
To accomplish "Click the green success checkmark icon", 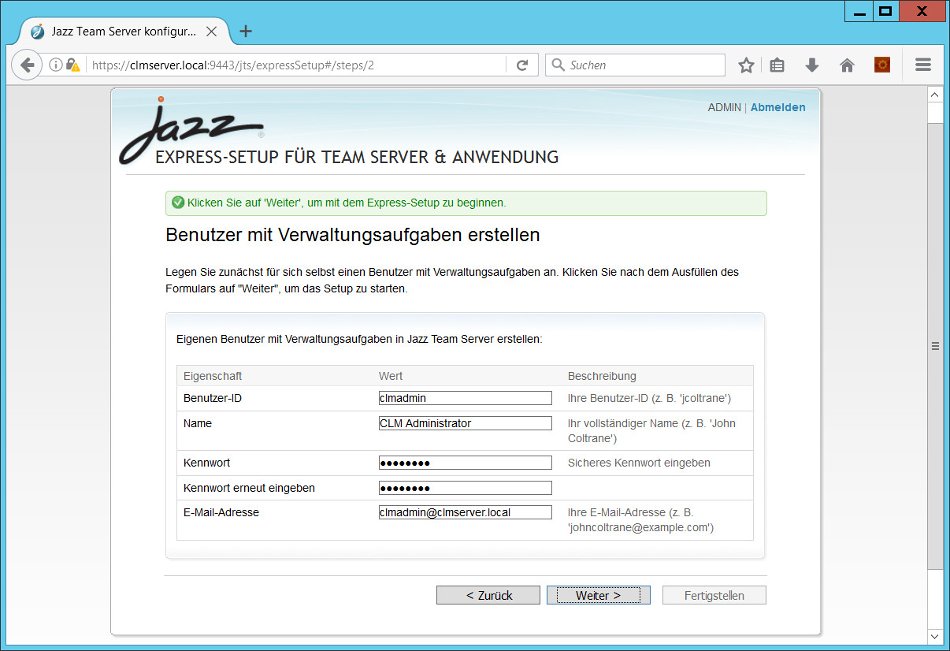I will 178,202.
